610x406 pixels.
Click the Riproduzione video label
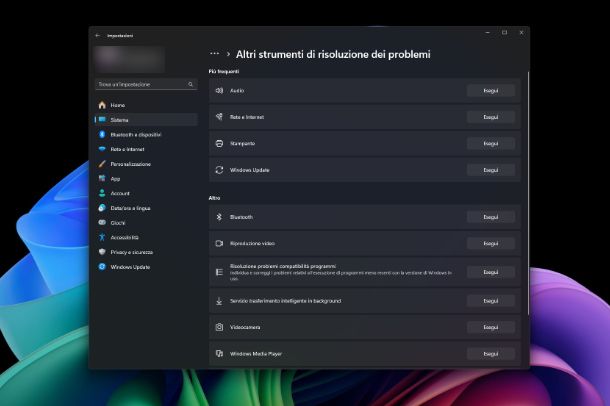pos(252,243)
